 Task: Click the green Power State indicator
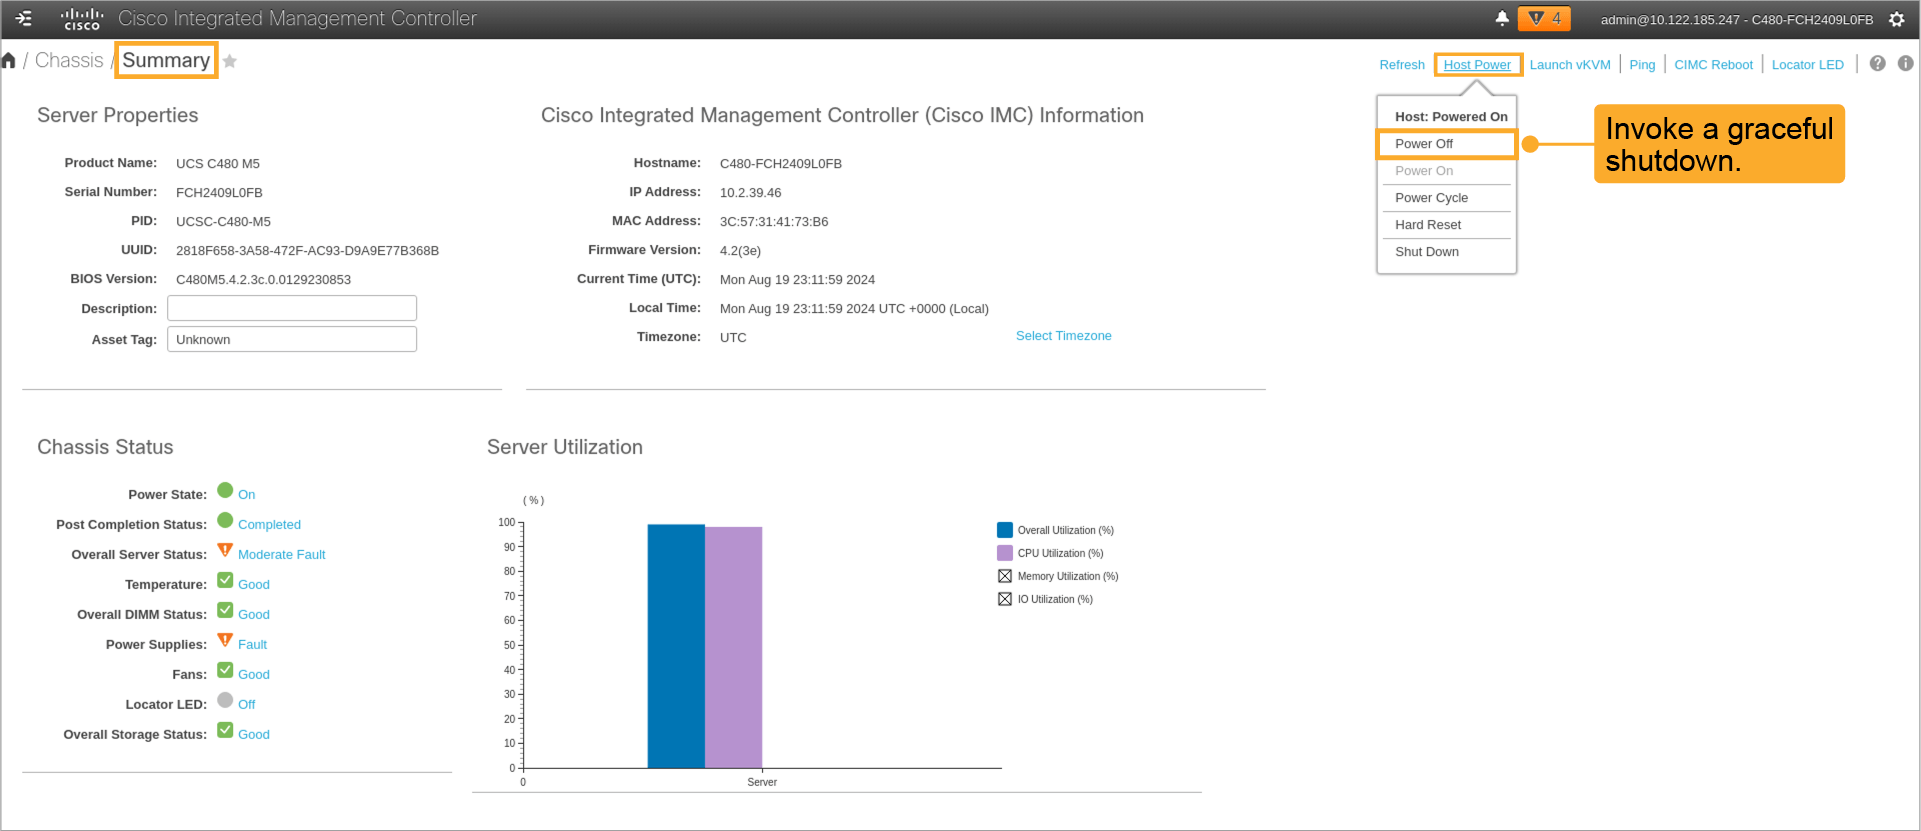(x=225, y=491)
